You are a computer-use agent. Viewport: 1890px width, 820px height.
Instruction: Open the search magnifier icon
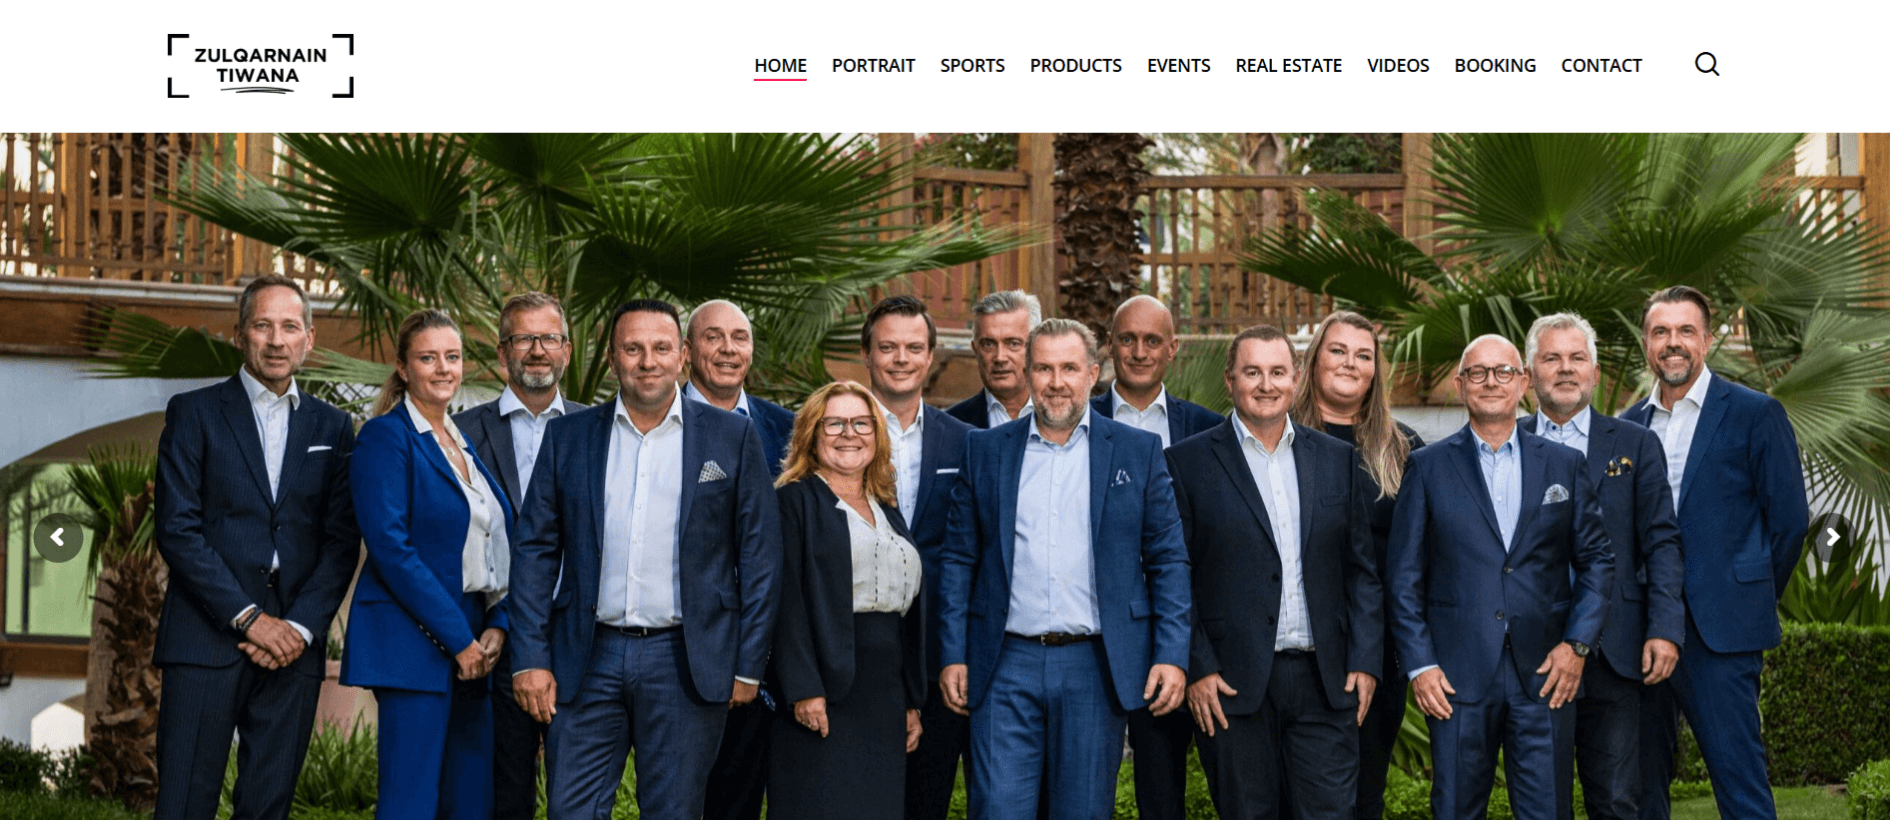(x=1707, y=65)
